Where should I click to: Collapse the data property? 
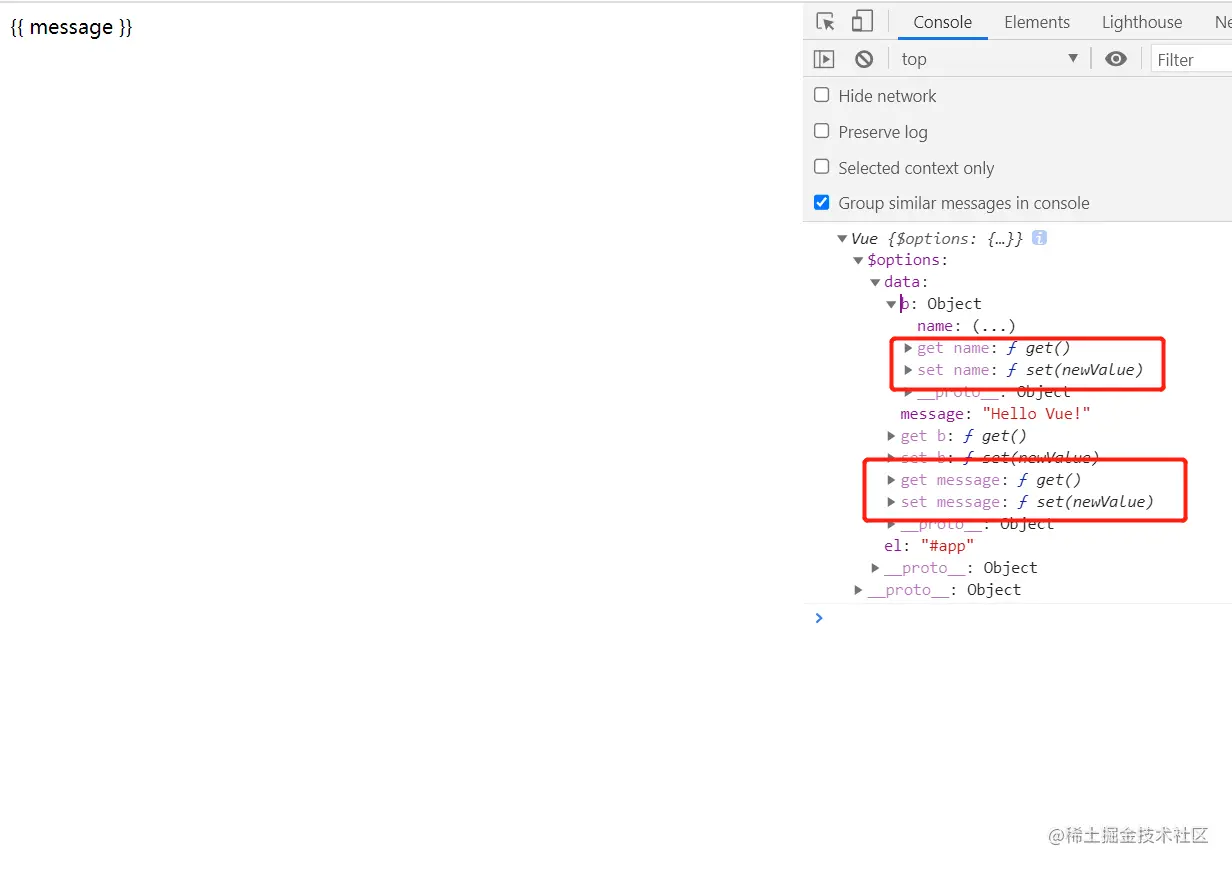(875, 283)
